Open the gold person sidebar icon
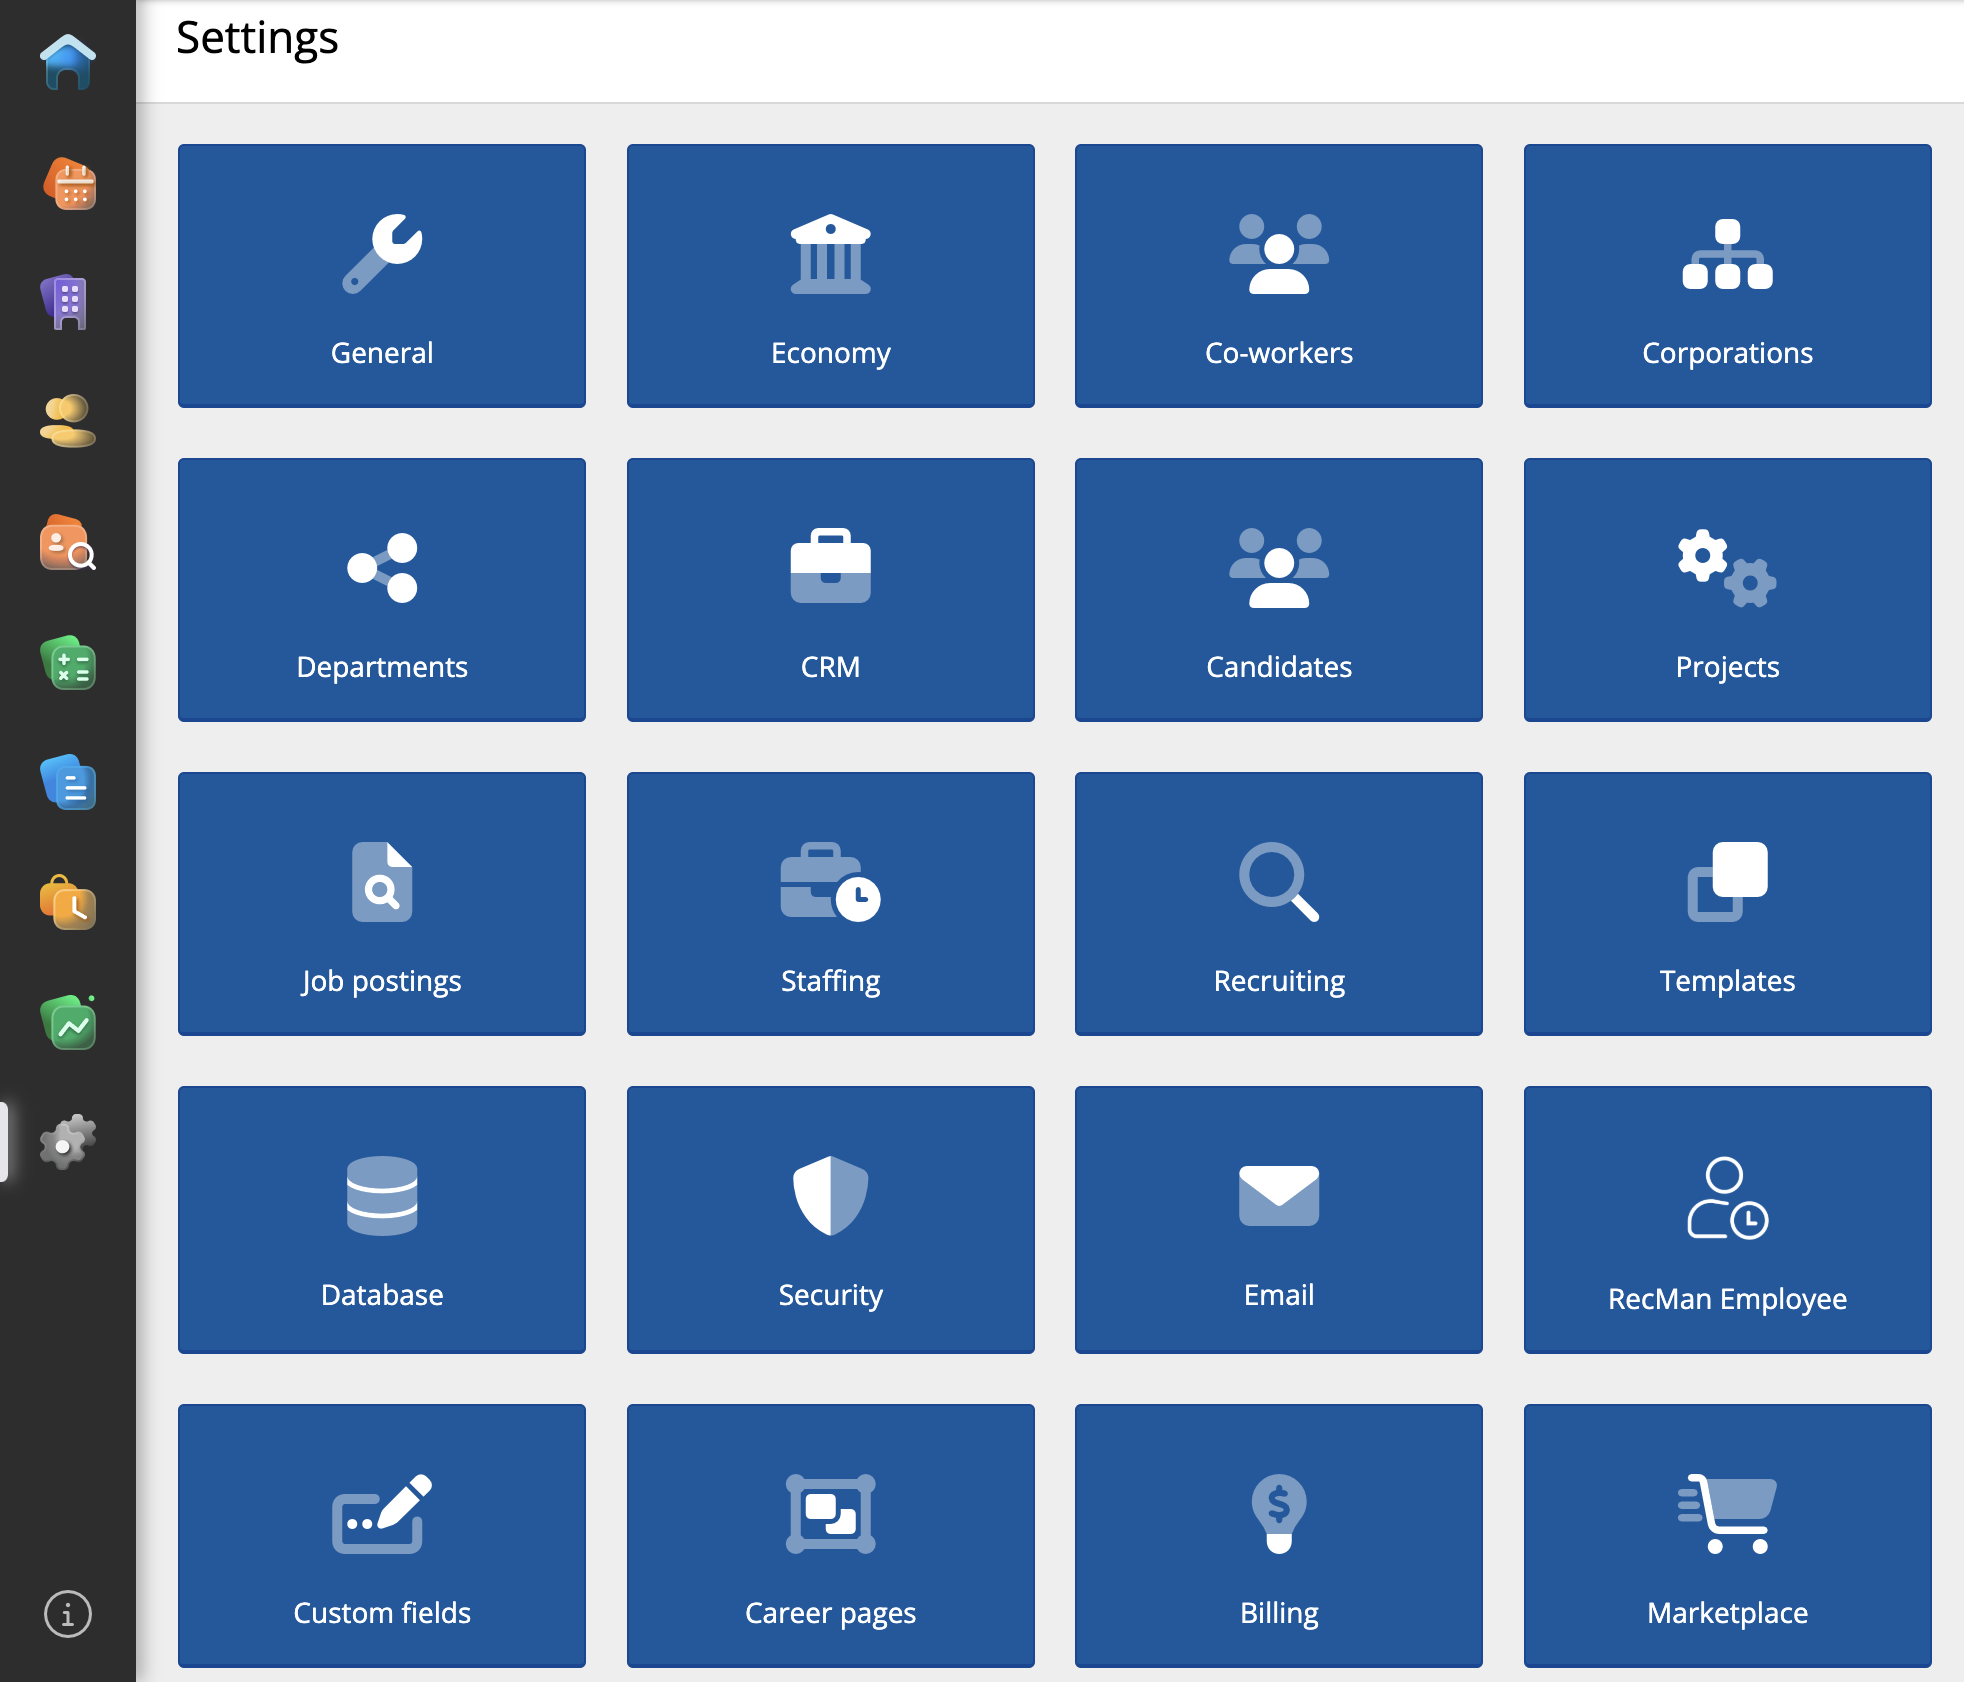 [67, 421]
